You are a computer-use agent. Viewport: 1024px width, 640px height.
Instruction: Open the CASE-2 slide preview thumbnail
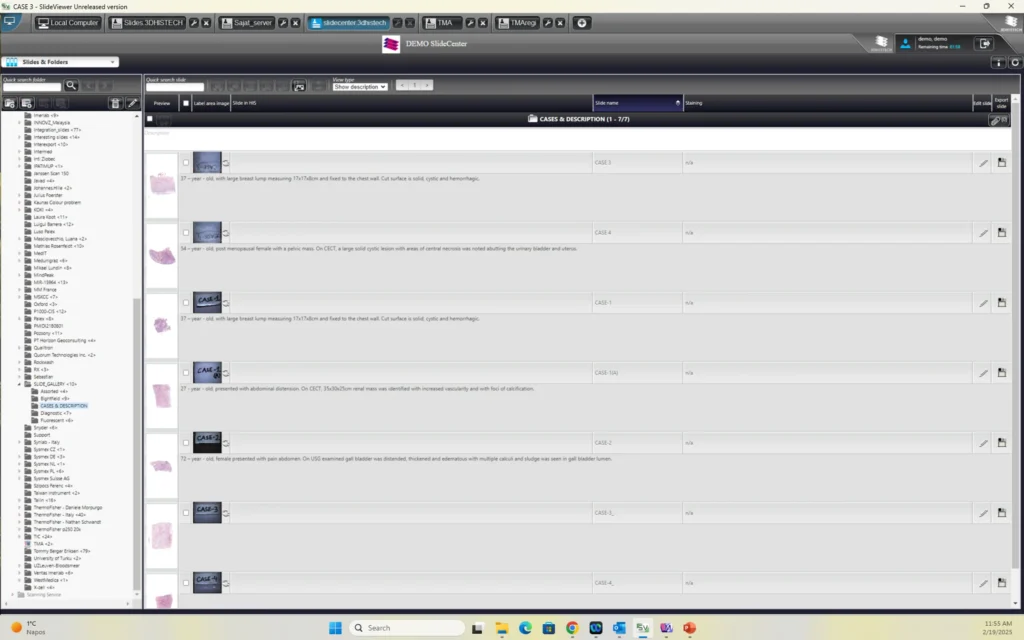point(161,465)
